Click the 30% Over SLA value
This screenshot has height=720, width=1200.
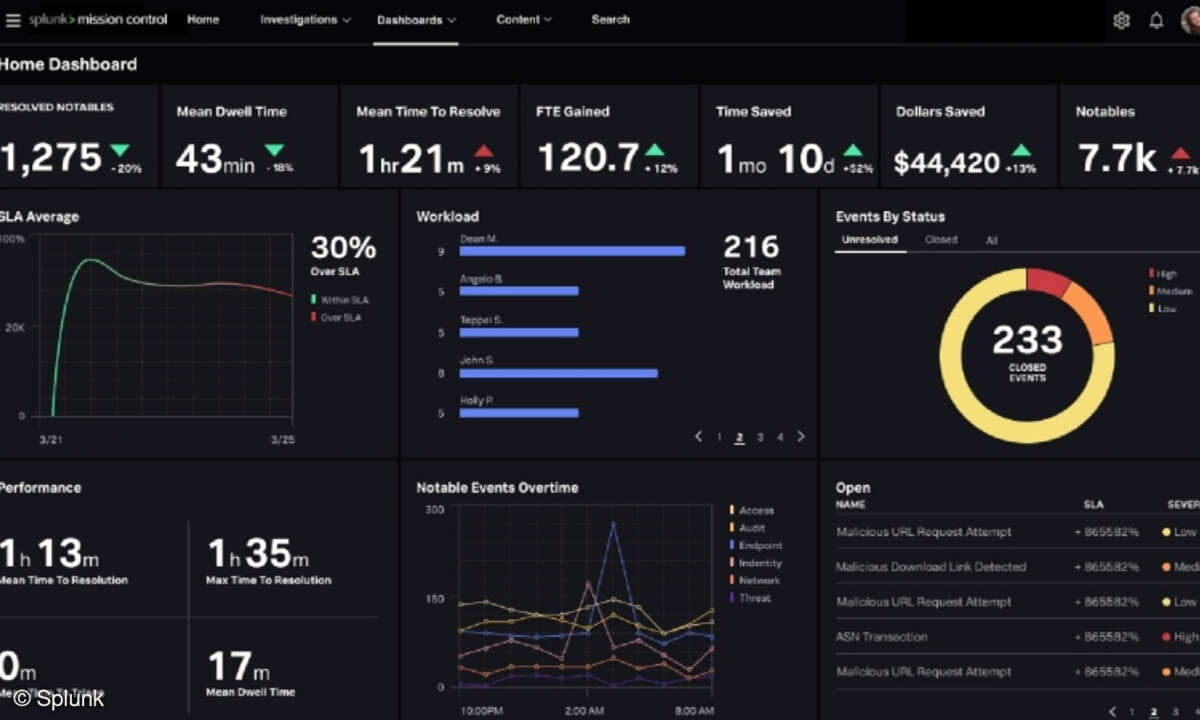click(x=343, y=248)
